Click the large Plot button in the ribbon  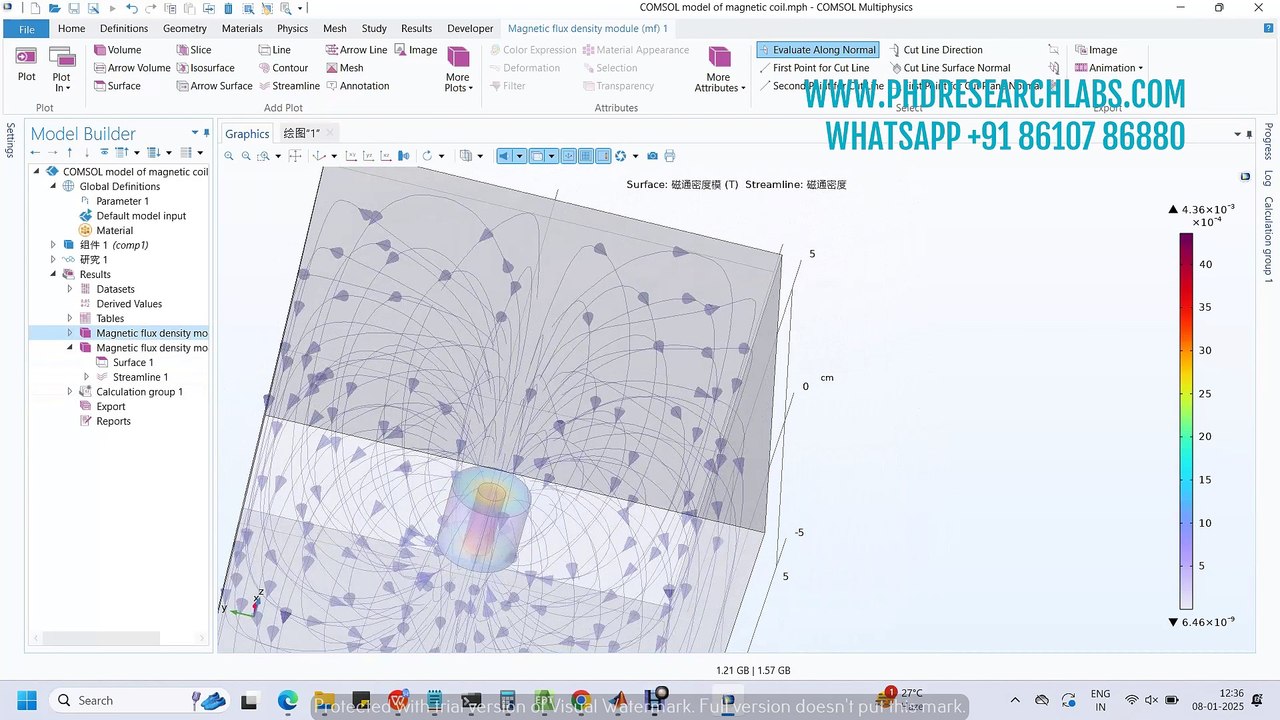26,66
